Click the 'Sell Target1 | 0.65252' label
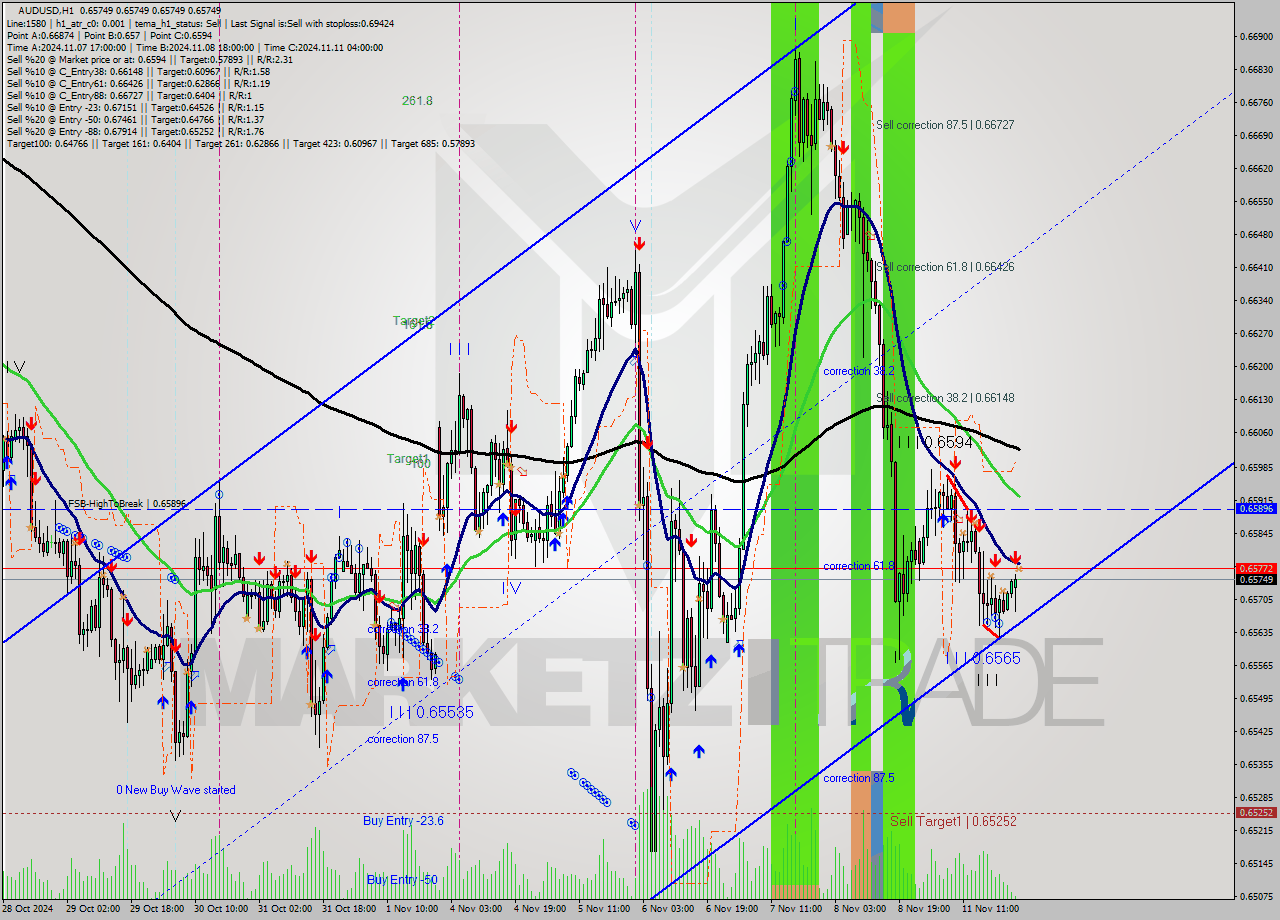The width and height of the screenshot is (1280, 920). point(953,821)
